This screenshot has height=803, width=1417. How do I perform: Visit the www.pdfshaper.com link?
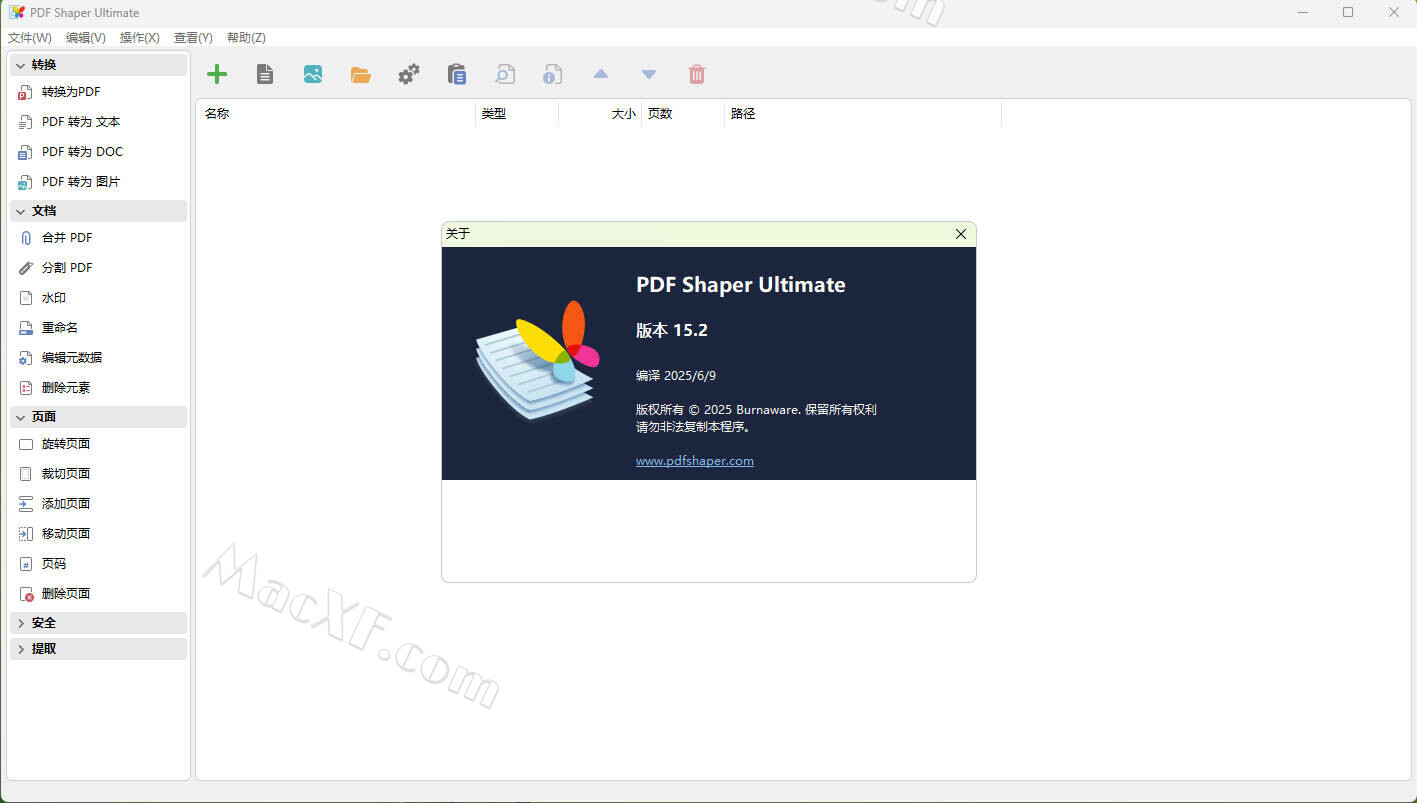point(695,461)
